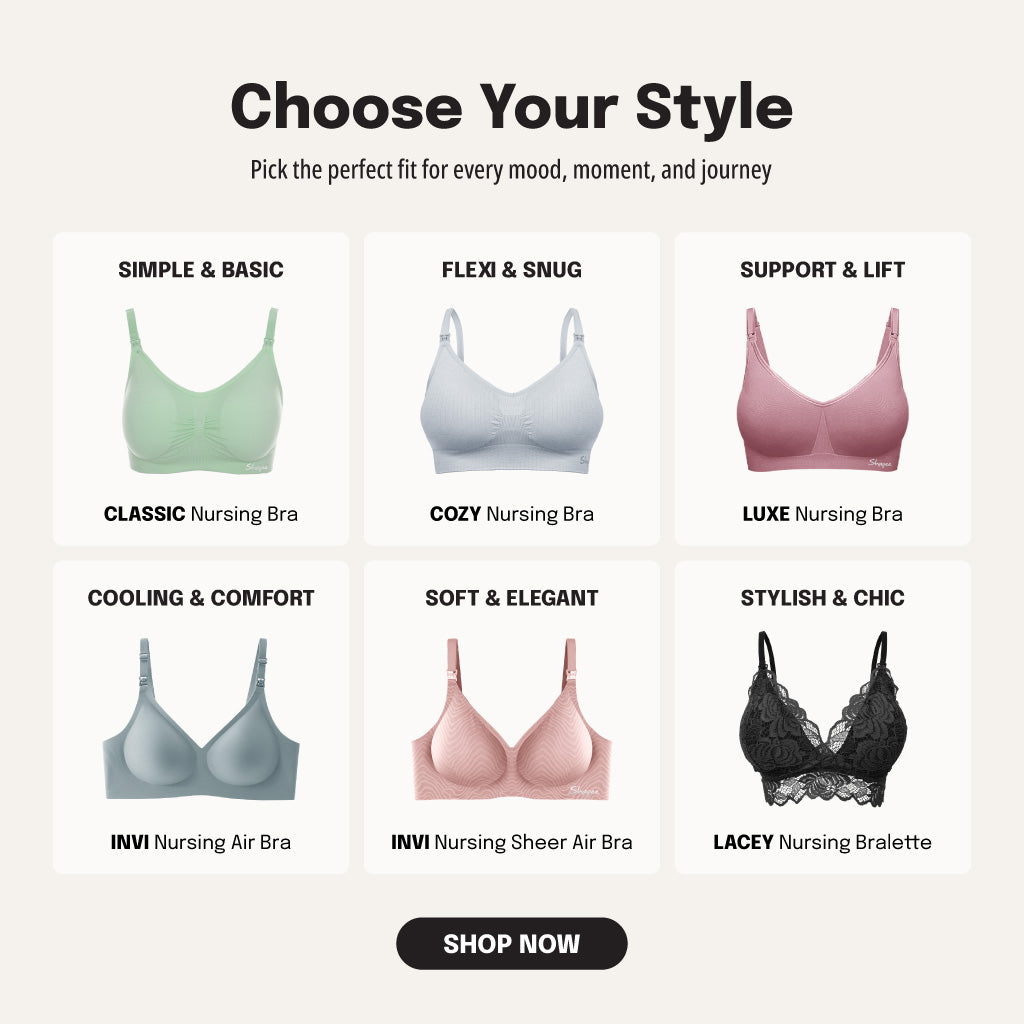
Task: Open the COZY Nursing Bra label link
Action: (511, 514)
